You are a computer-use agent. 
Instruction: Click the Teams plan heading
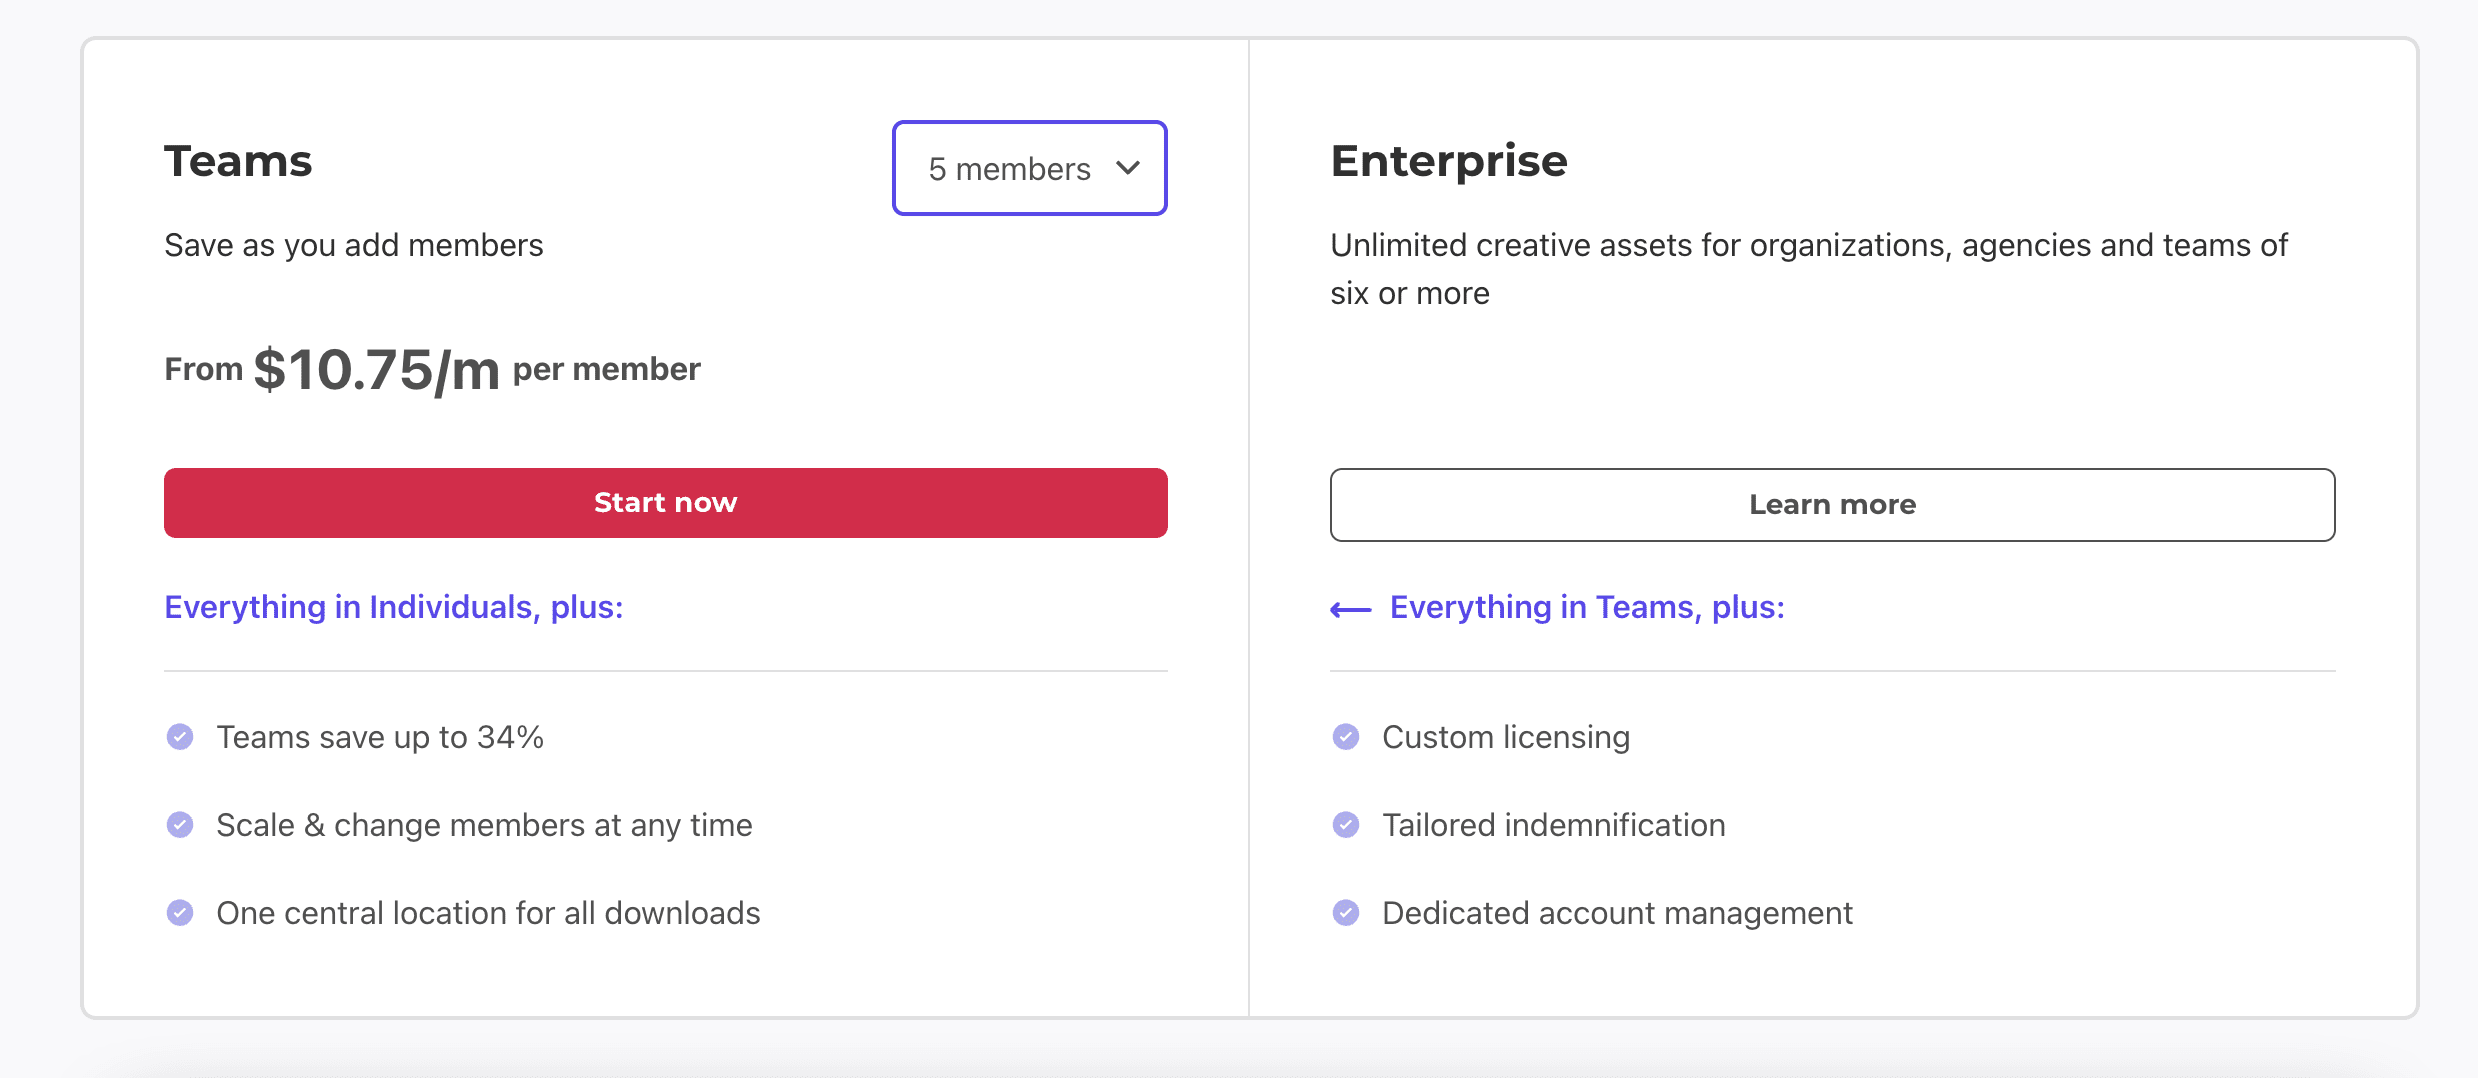(x=238, y=161)
